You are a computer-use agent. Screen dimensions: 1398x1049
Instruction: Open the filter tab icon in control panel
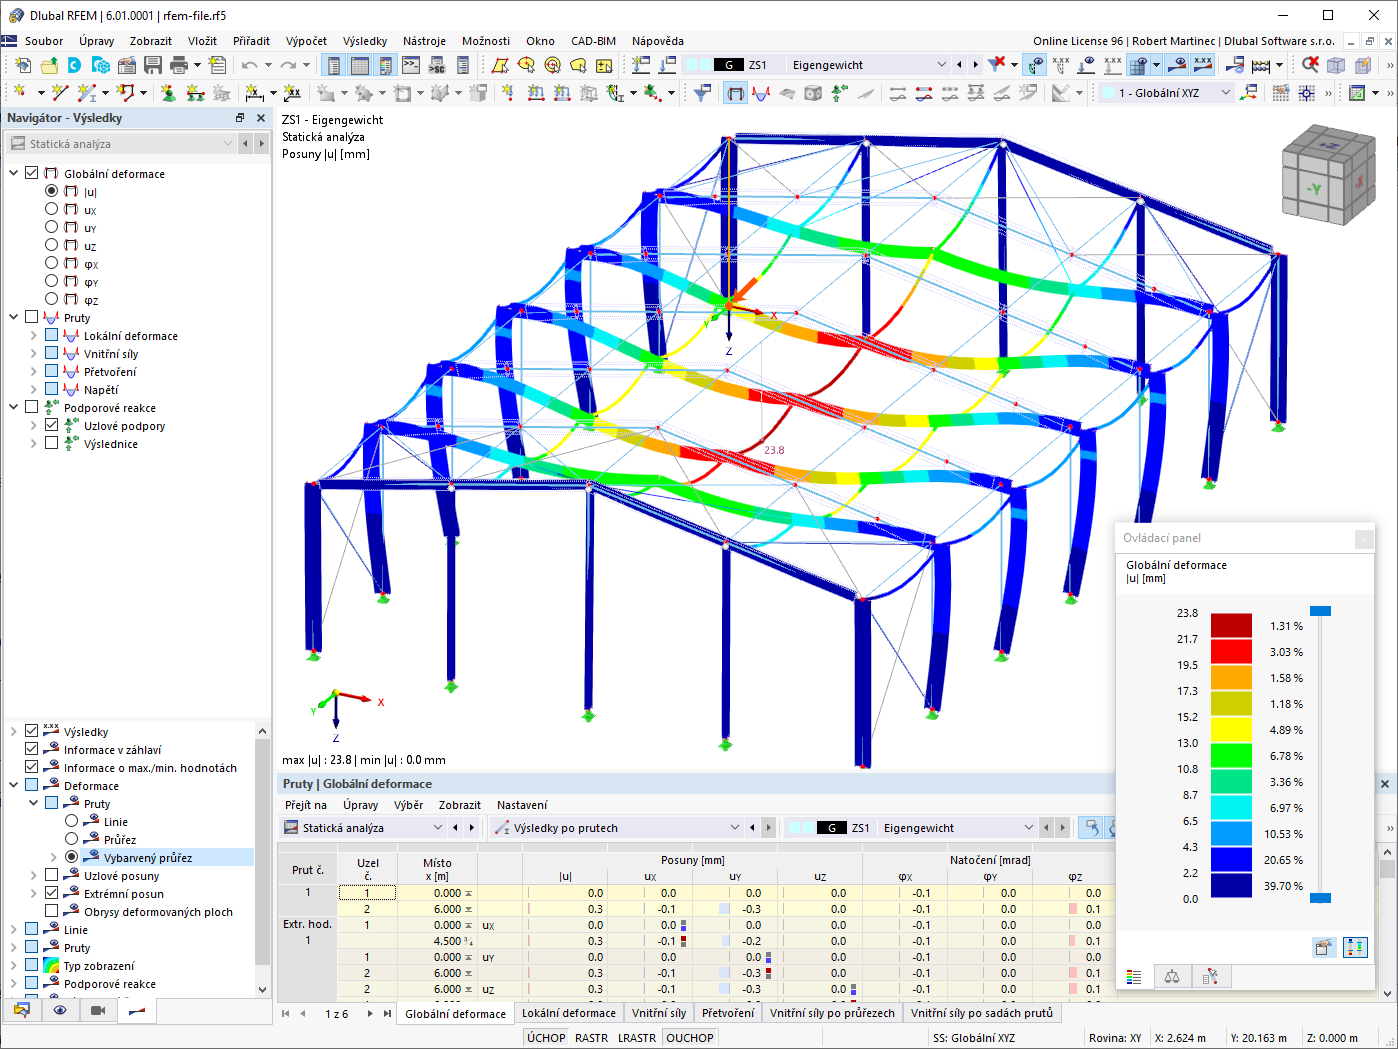click(1210, 977)
